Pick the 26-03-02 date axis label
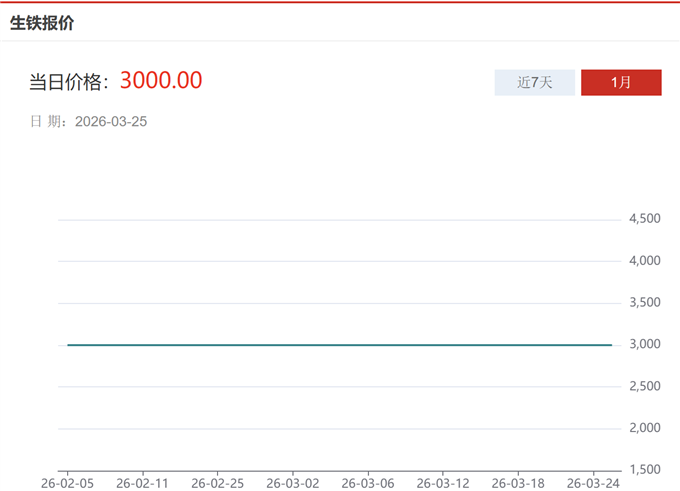The width and height of the screenshot is (680, 491). [293, 483]
